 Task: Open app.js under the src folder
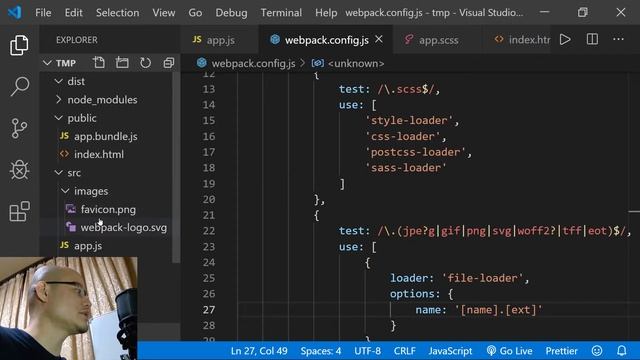pyautogui.click(x=88, y=246)
